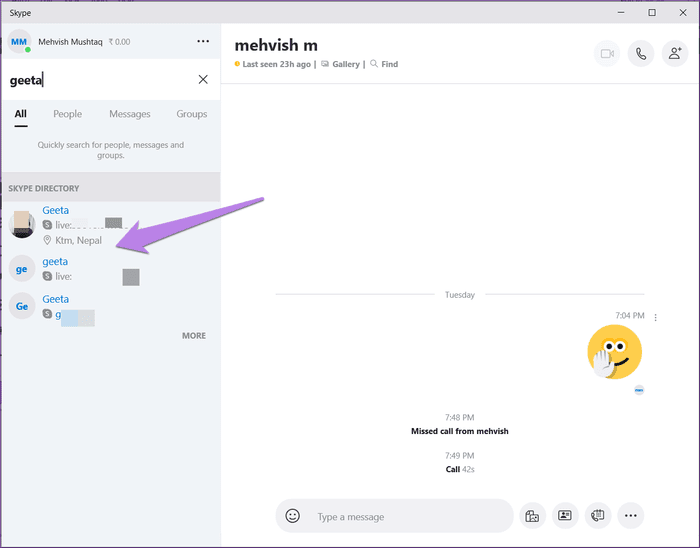Maximize the Skype window

click(652, 12)
